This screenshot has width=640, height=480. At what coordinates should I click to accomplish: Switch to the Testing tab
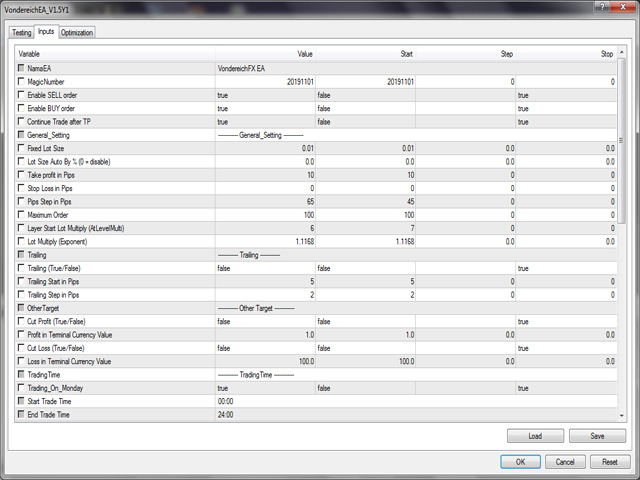pyautogui.click(x=21, y=33)
